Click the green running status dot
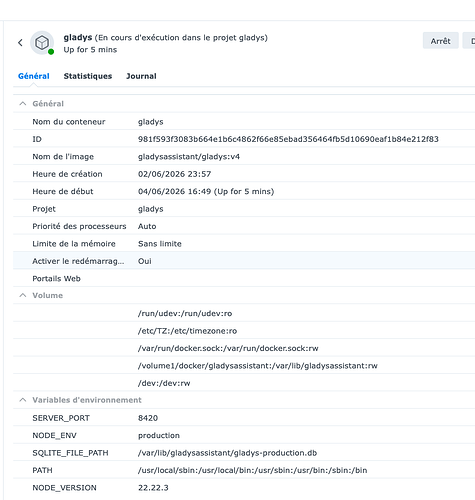The width and height of the screenshot is (475, 500). click(x=51, y=52)
